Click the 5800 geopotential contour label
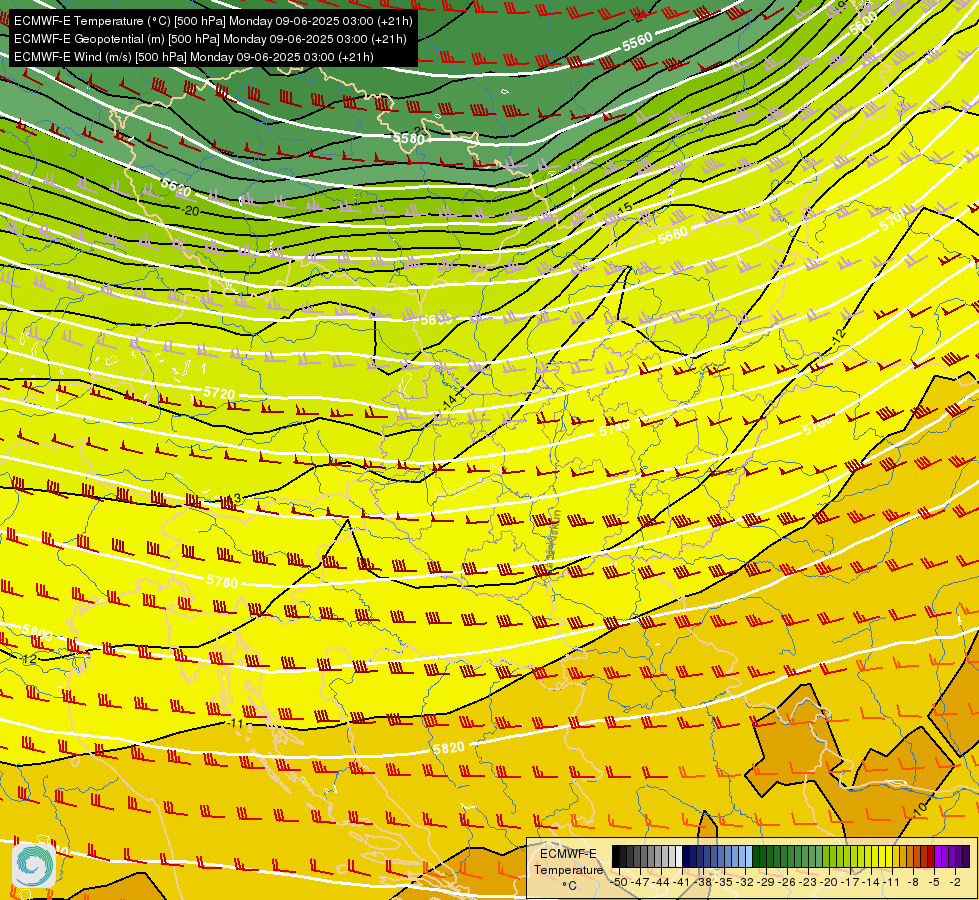979x900 pixels. 37,632
